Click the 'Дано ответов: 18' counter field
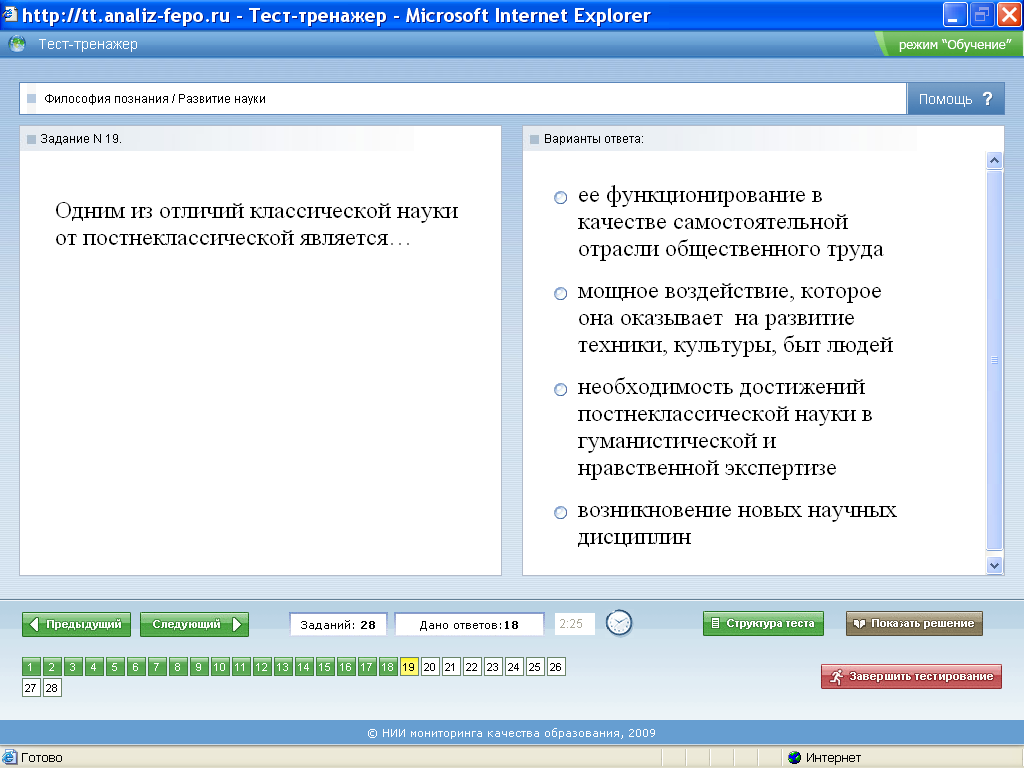This screenshot has height=768, width=1024. tap(469, 624)
